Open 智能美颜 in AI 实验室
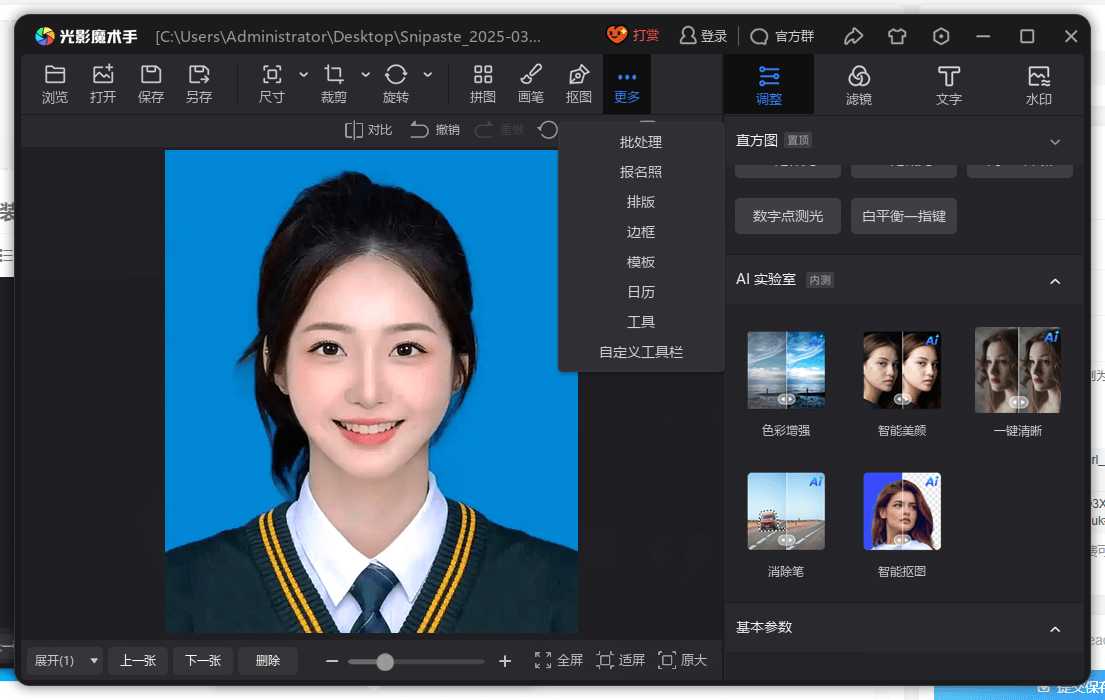The height and width of the screenshot is (700, 1105). [x=902, y=370]
